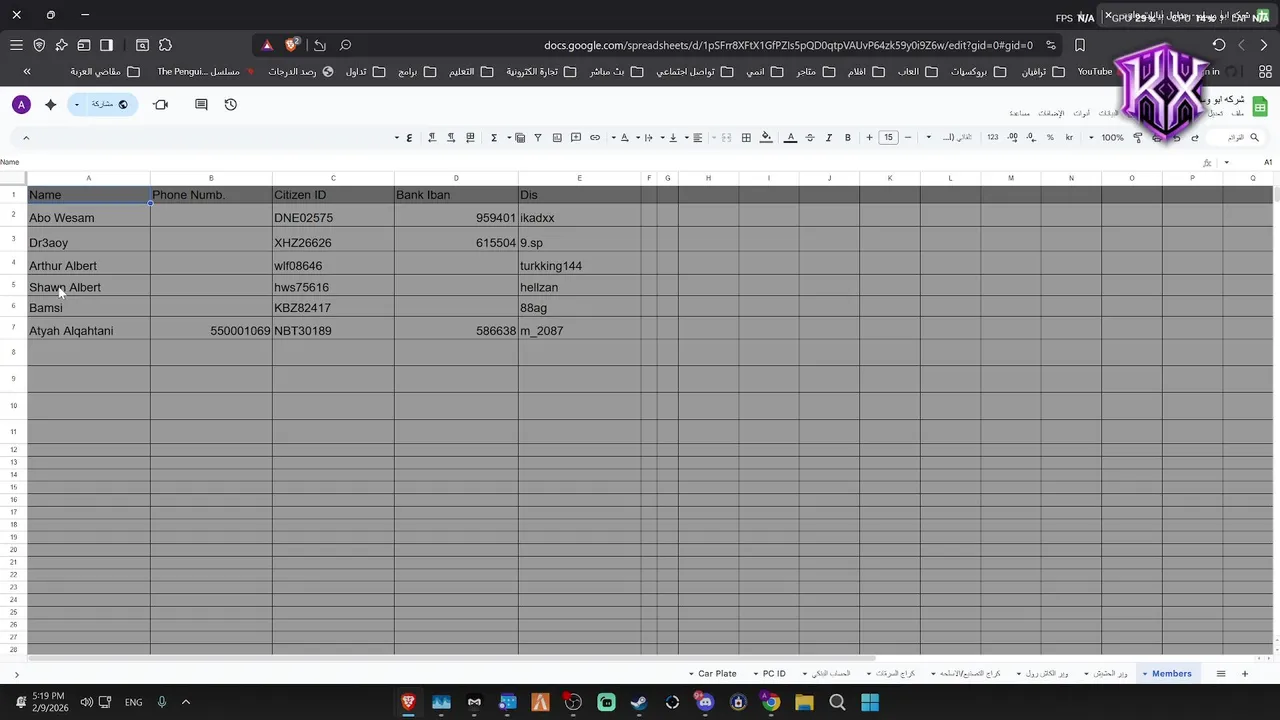Select the Members sheet tab
Viewport: 1280px width, 720px height.
click(1172, 674)
